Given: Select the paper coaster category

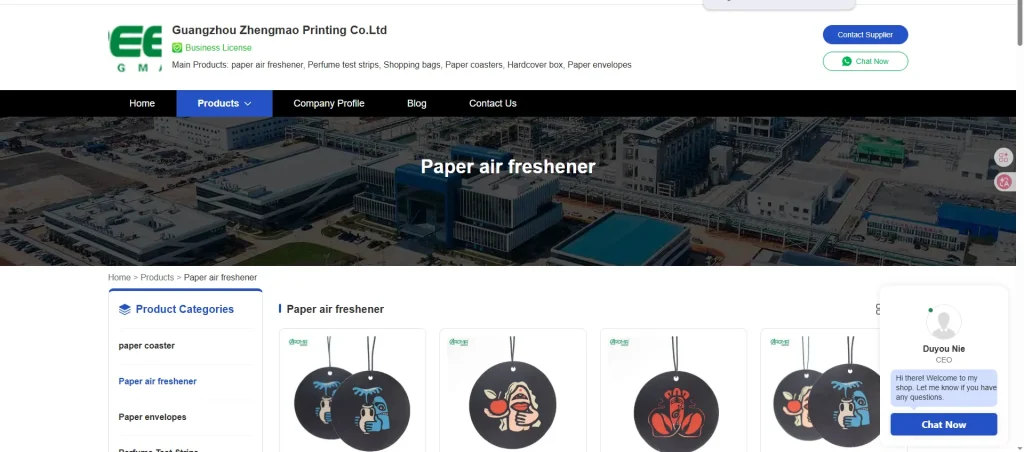Looking at the screenshot, I should pos(147,346).
